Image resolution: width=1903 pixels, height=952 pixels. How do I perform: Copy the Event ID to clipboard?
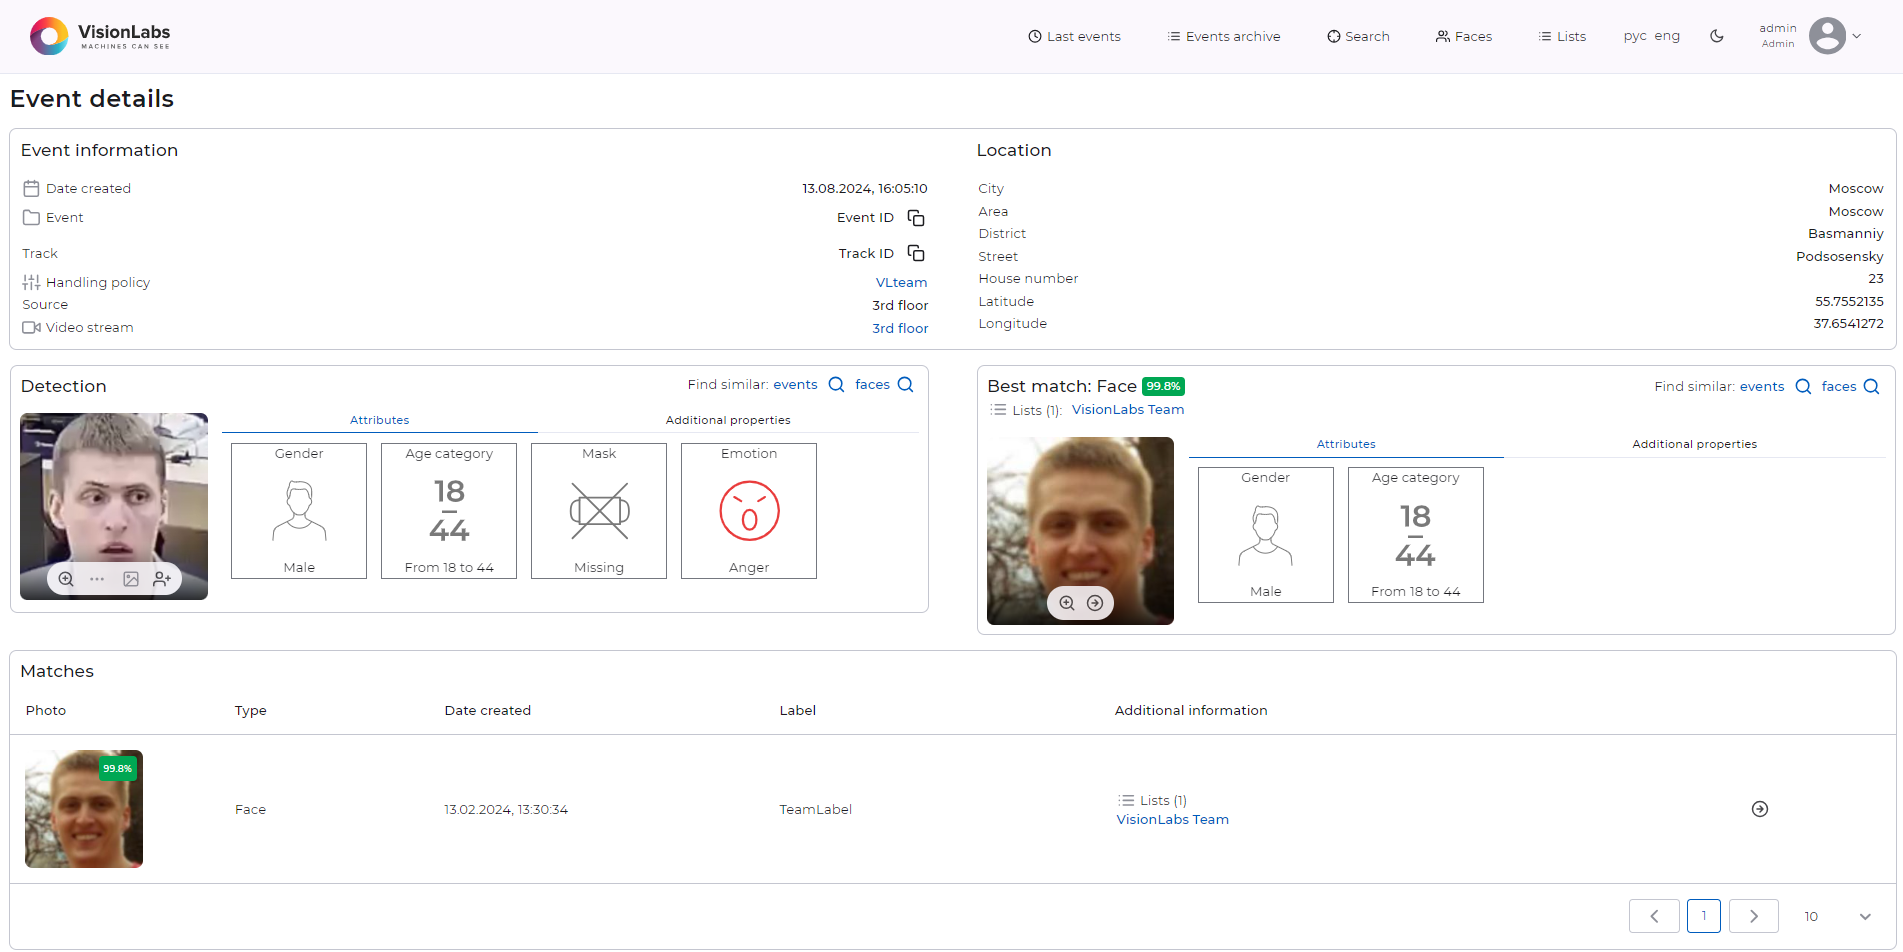click(x=915, y=218)
